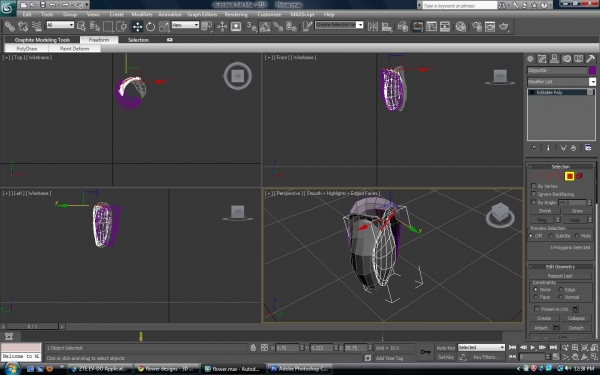The width and height of the screenshot is (600, 375).
Task: Open the Quick Access toolbar dropdown arrow
Action: (87, 5)
